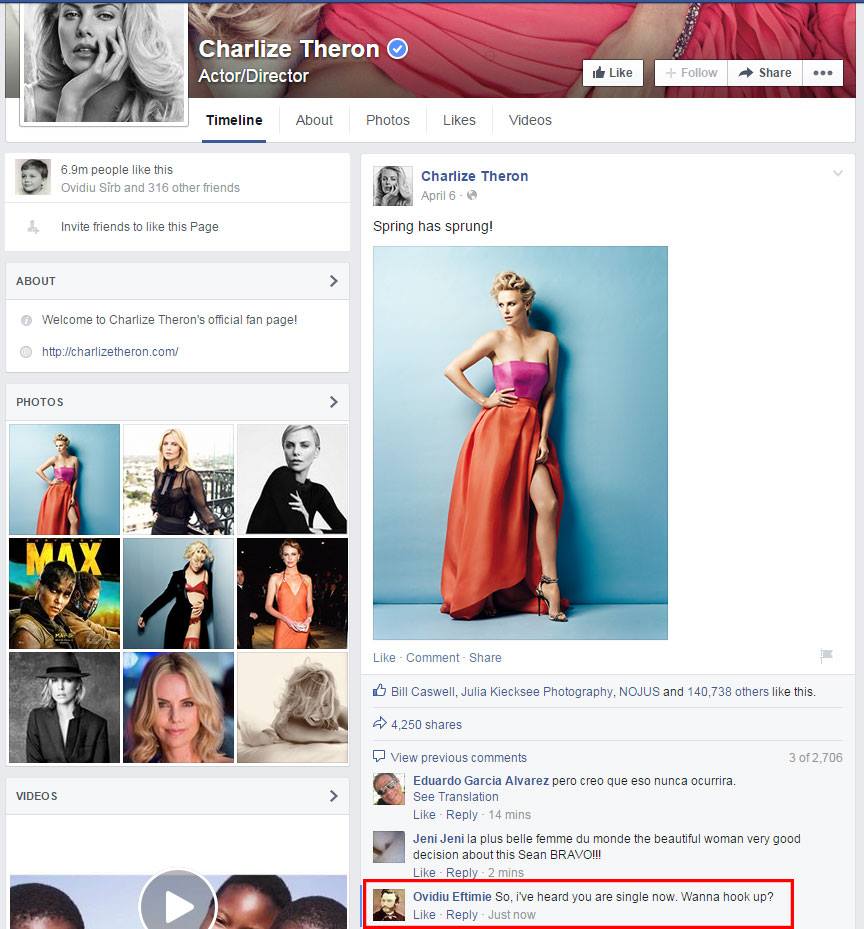Click View previous comments

tap(459, 758)
